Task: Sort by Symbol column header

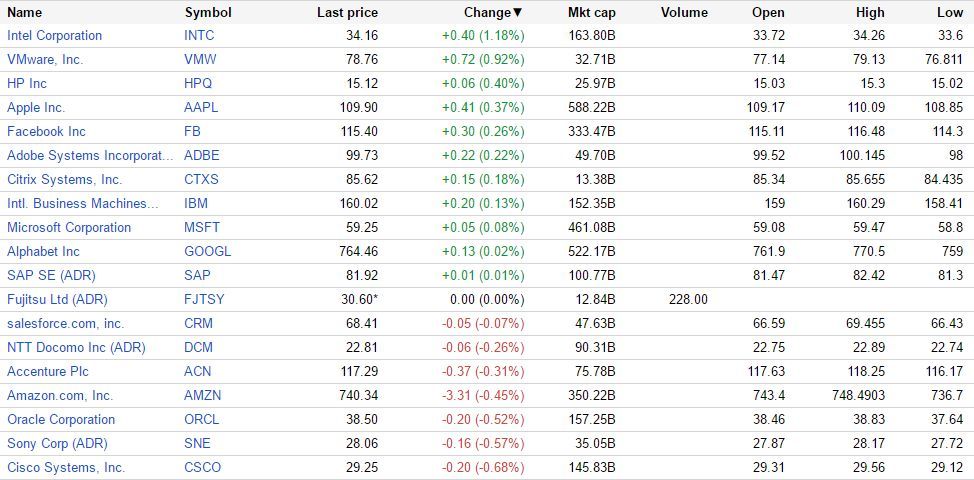Action: coord(208,13)
